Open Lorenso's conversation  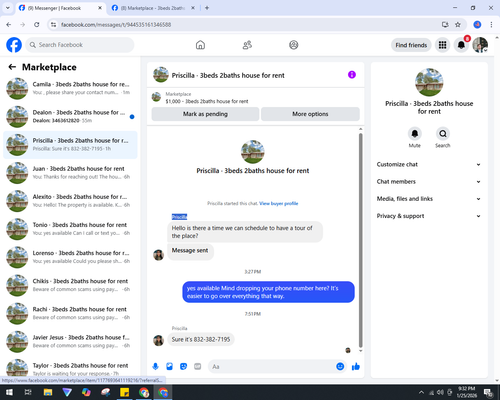tap(70, 257)
